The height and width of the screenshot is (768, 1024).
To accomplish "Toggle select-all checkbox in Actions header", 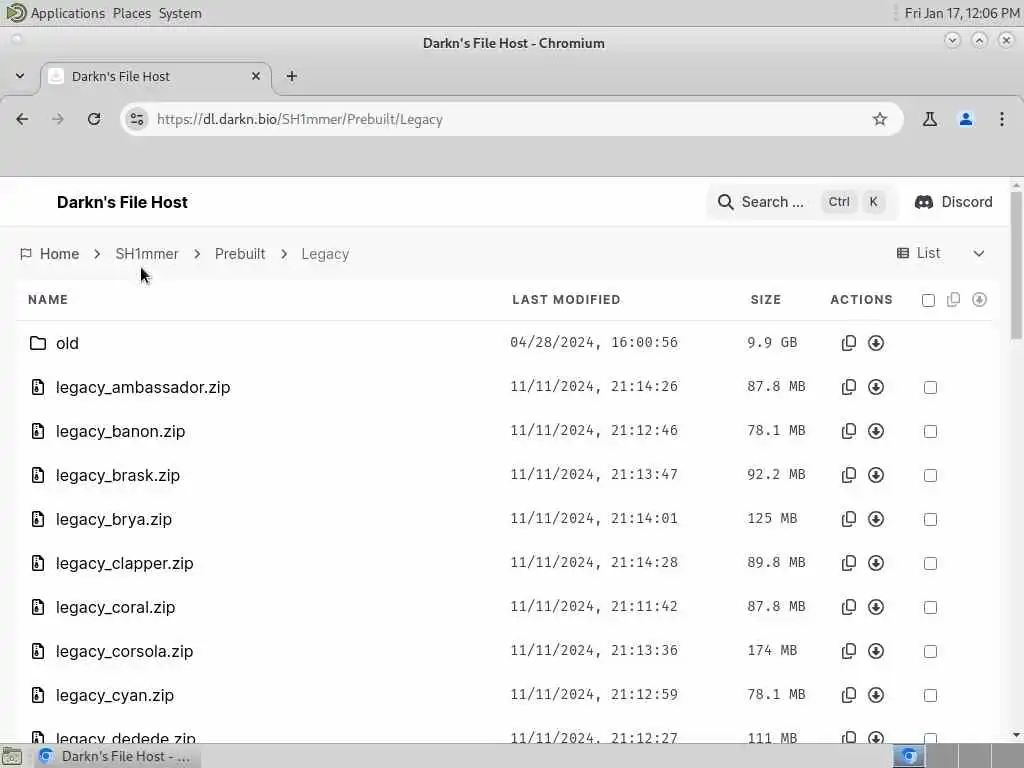I will (x=928, y=300).
